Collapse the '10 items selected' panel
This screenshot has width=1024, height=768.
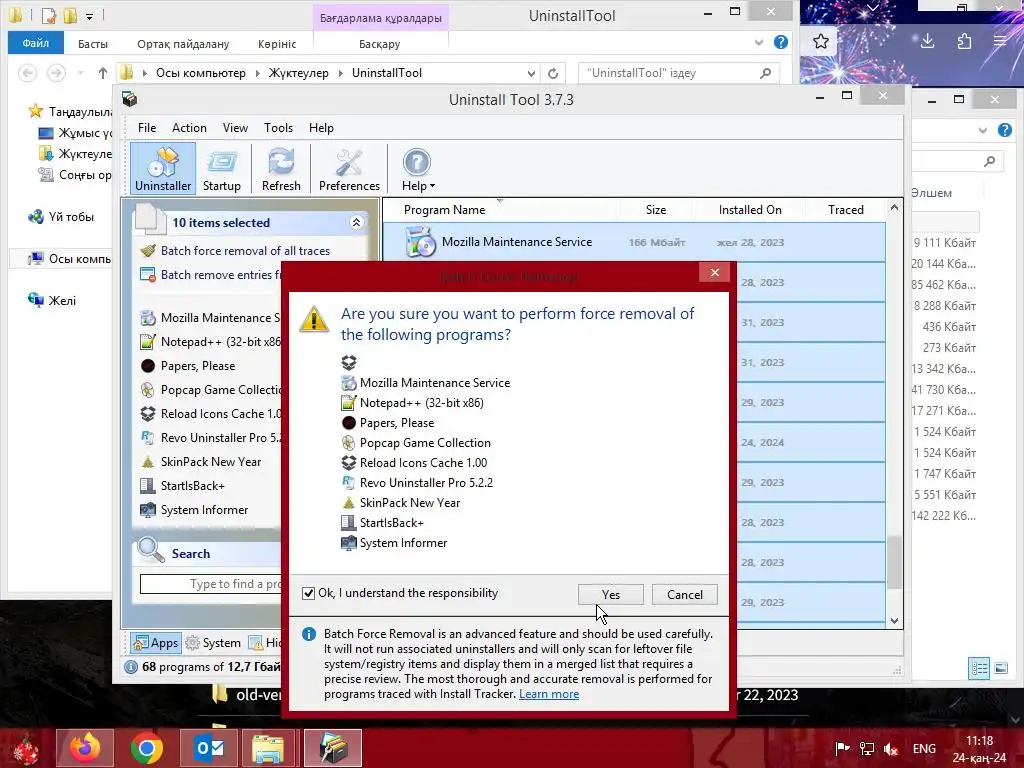[357, 222]
